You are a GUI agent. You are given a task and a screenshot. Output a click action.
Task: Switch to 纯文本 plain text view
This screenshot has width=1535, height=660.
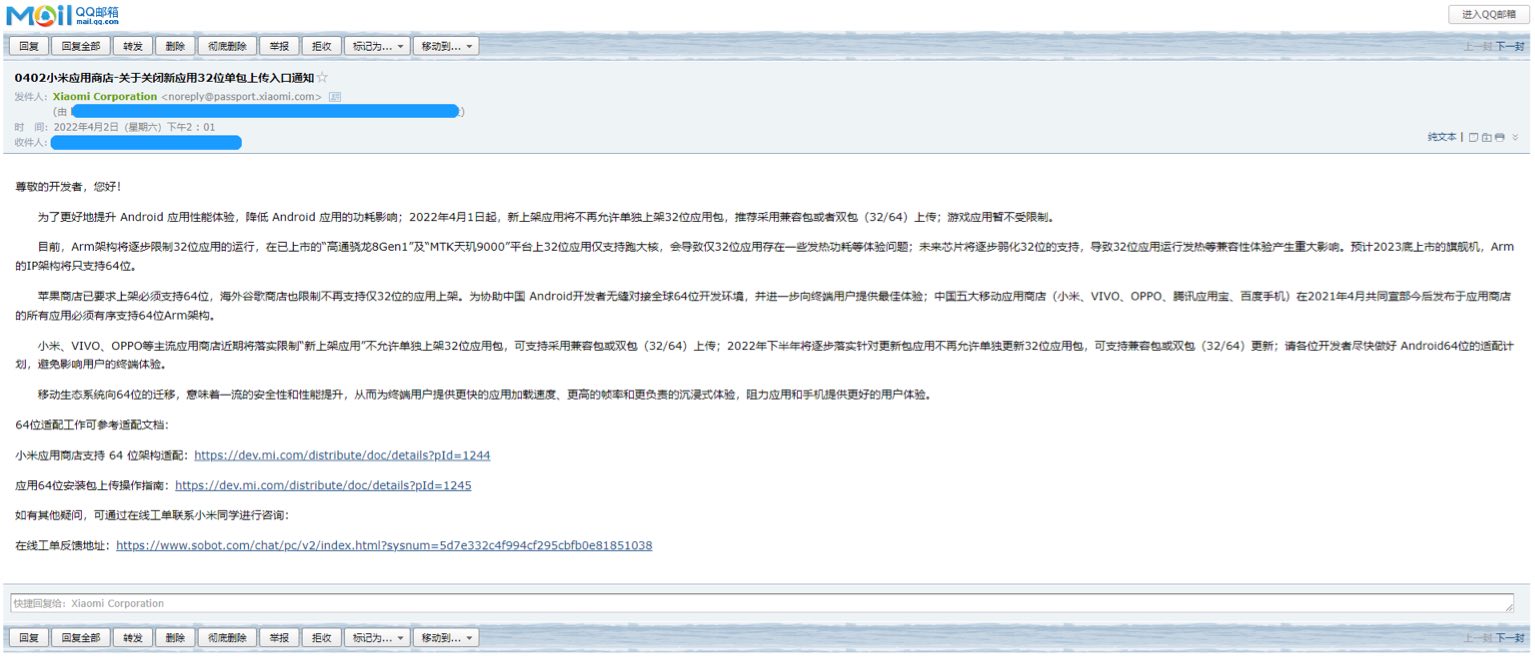[x=1441, y=137]
